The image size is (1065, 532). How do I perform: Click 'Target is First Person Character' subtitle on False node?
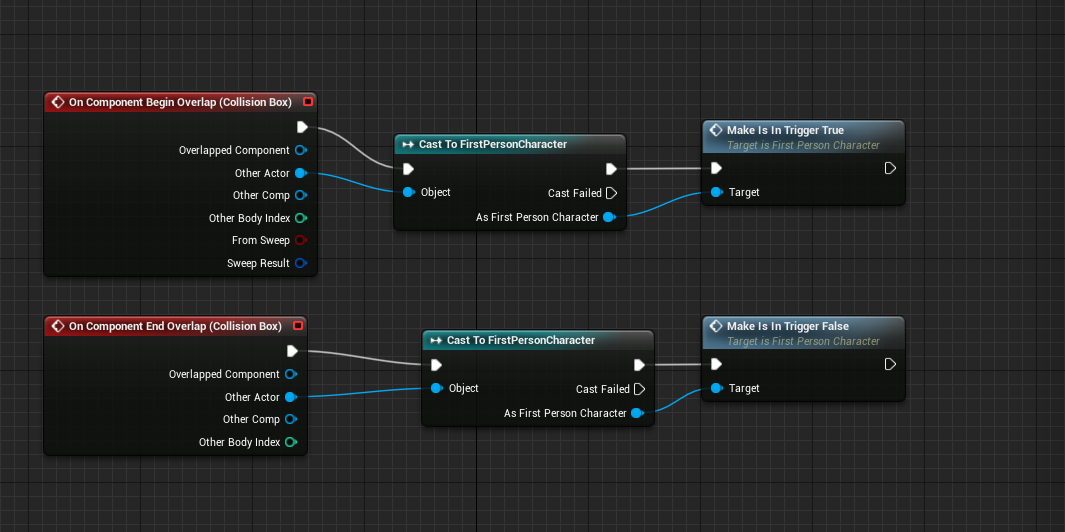[804, 341]
